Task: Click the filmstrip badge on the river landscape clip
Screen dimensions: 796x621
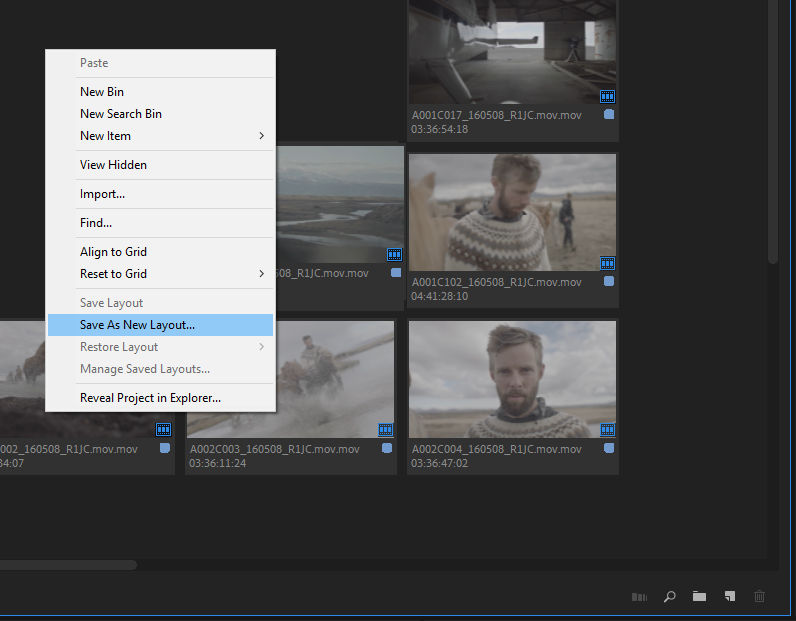Action: [394, 254]
